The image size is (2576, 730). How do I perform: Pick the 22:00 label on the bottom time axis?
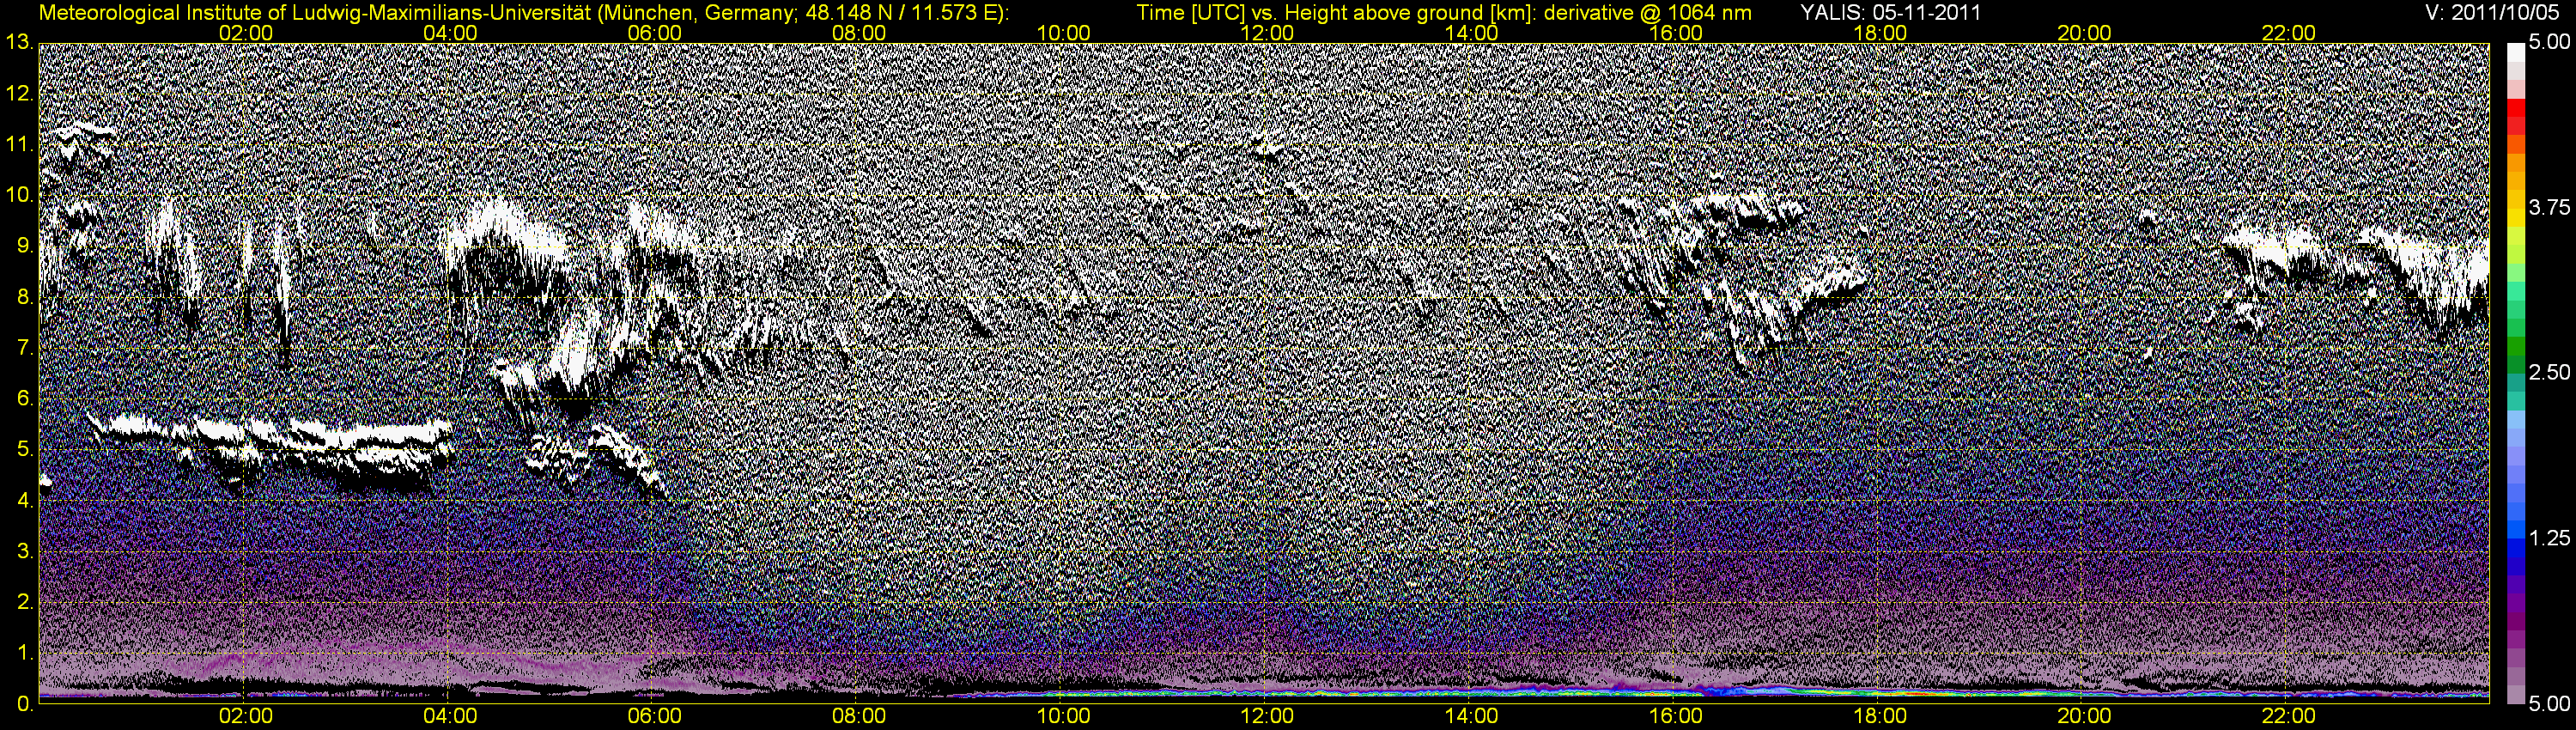coord(2289,716)
